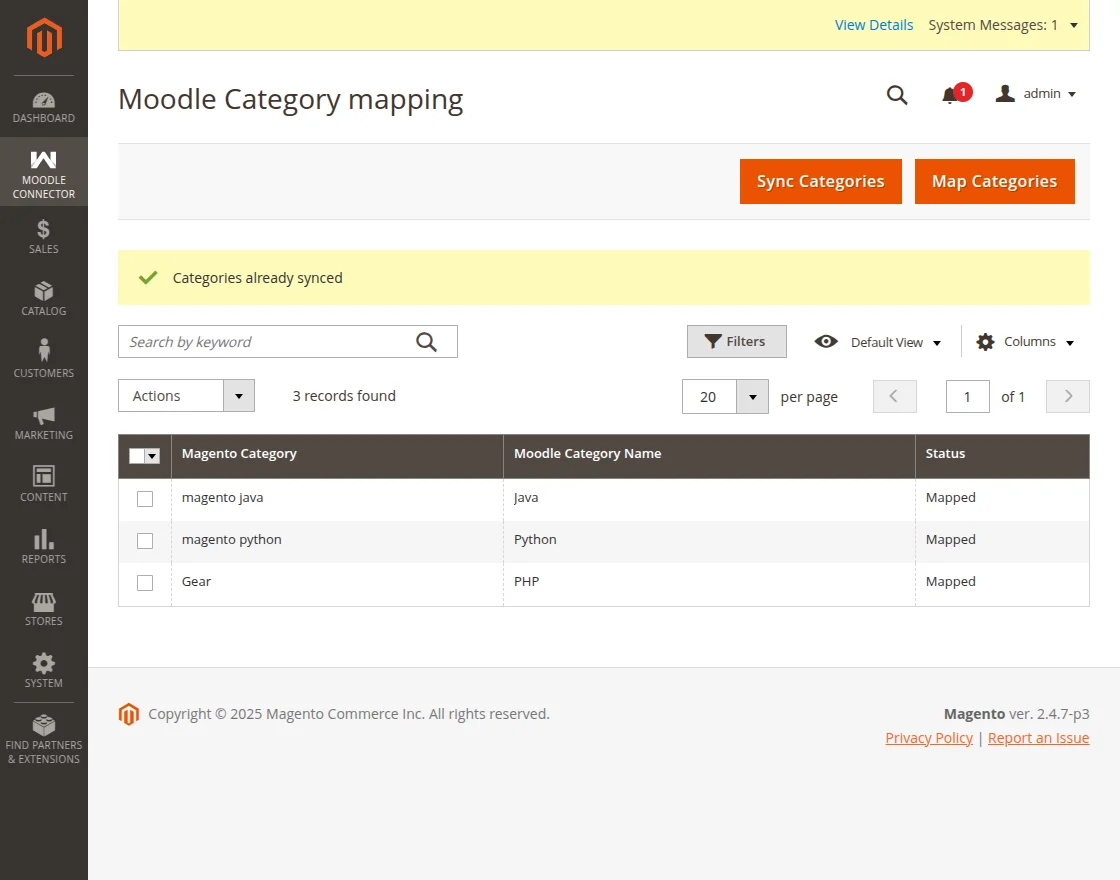Open the Default View bookmark dropdown
The height and width of the screenshot is (880, 1120).
(x=878, y=342)
